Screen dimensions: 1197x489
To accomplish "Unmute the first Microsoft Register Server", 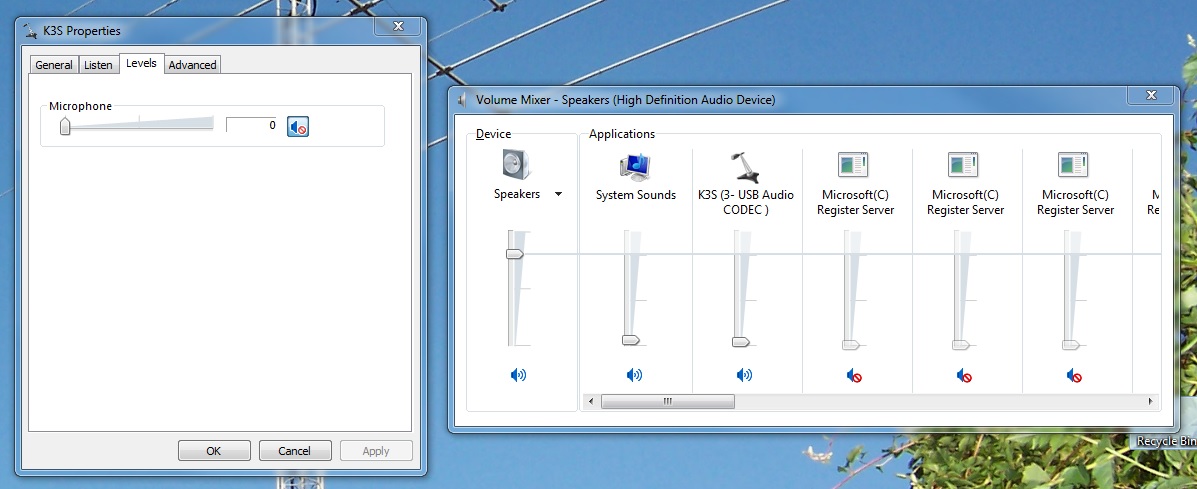I will (x=854, y=376).
